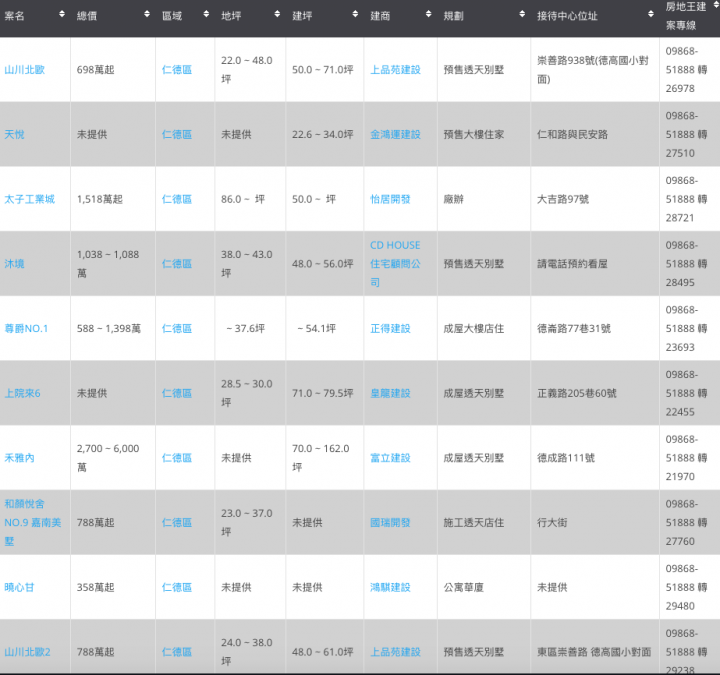
Task: Sort table by 規劃 column arrows
Action: [x=522, y=14]
